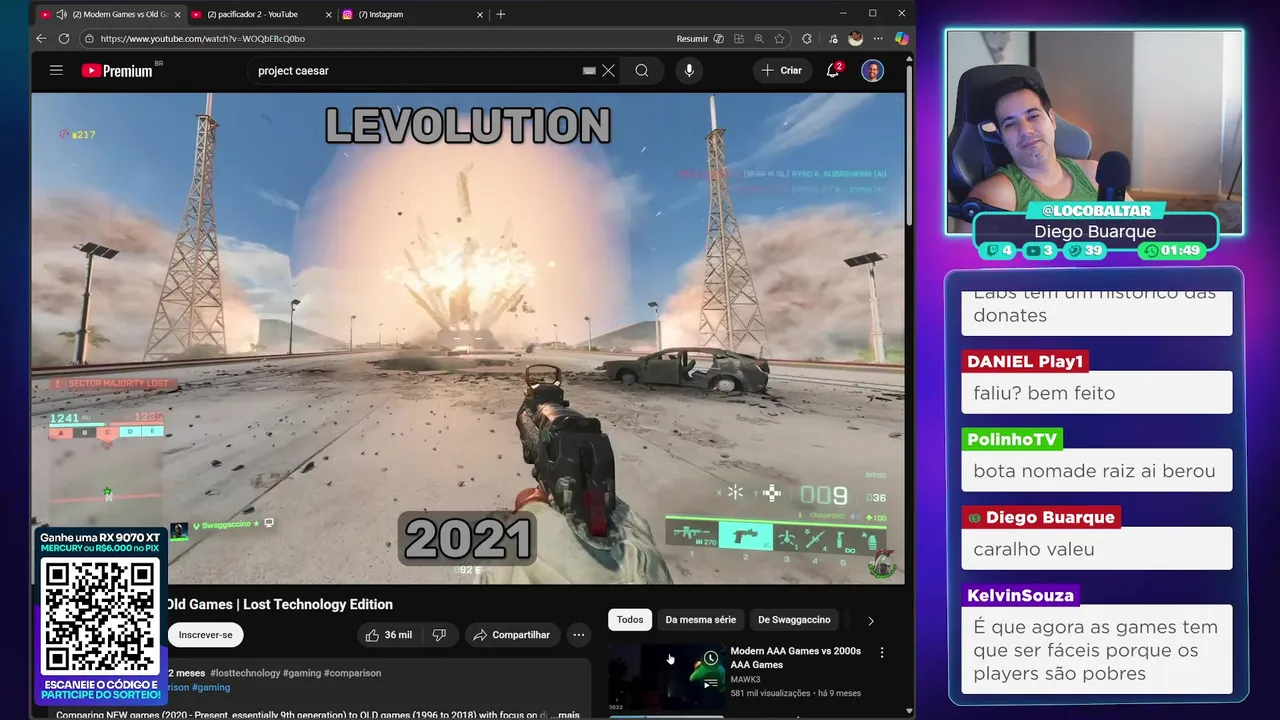This screenshot has width=1280, height=720.
Task: Add MAWK3 video to queue icon
Action: coord(710,684)
